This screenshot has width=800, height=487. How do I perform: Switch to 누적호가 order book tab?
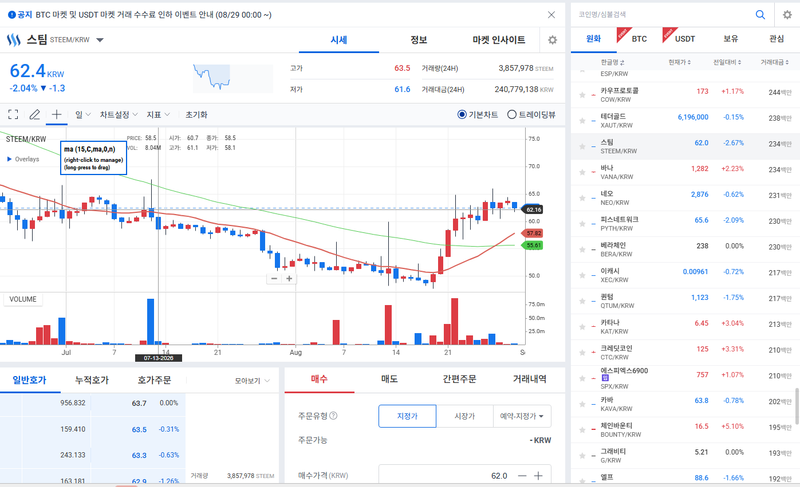[x=92, y=380]
